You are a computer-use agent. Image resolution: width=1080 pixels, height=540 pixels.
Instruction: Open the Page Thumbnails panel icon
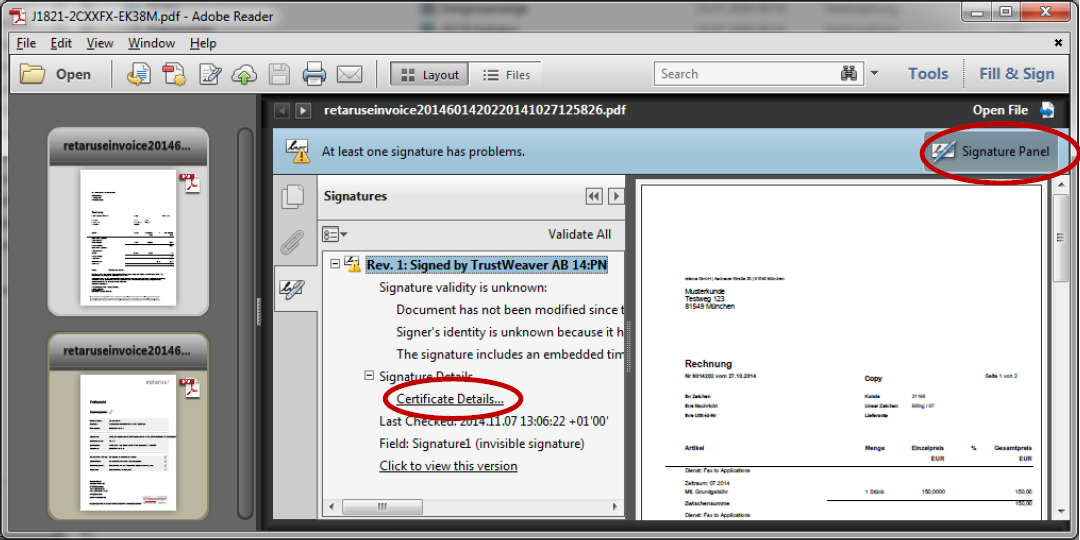(x=292, y=197)
